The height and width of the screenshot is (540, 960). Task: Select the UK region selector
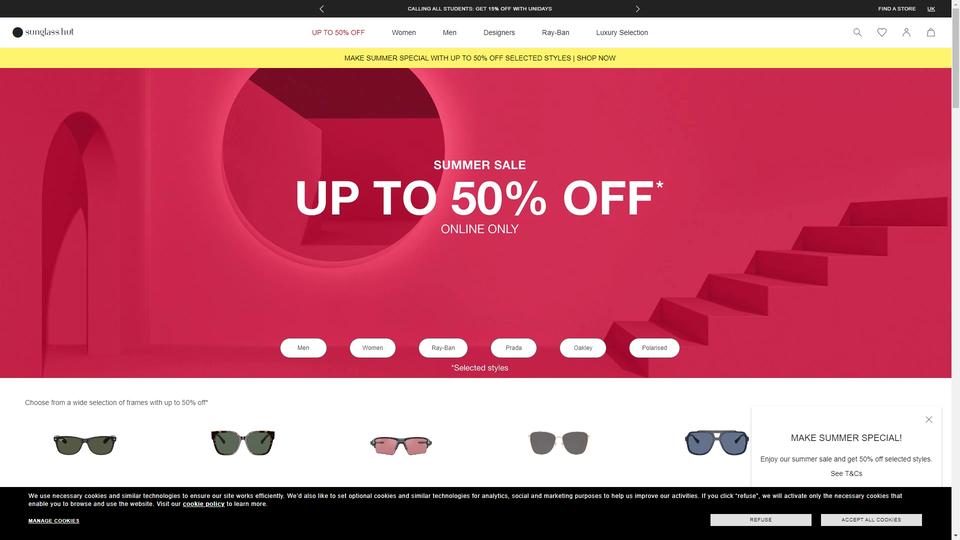pos(931,9)
